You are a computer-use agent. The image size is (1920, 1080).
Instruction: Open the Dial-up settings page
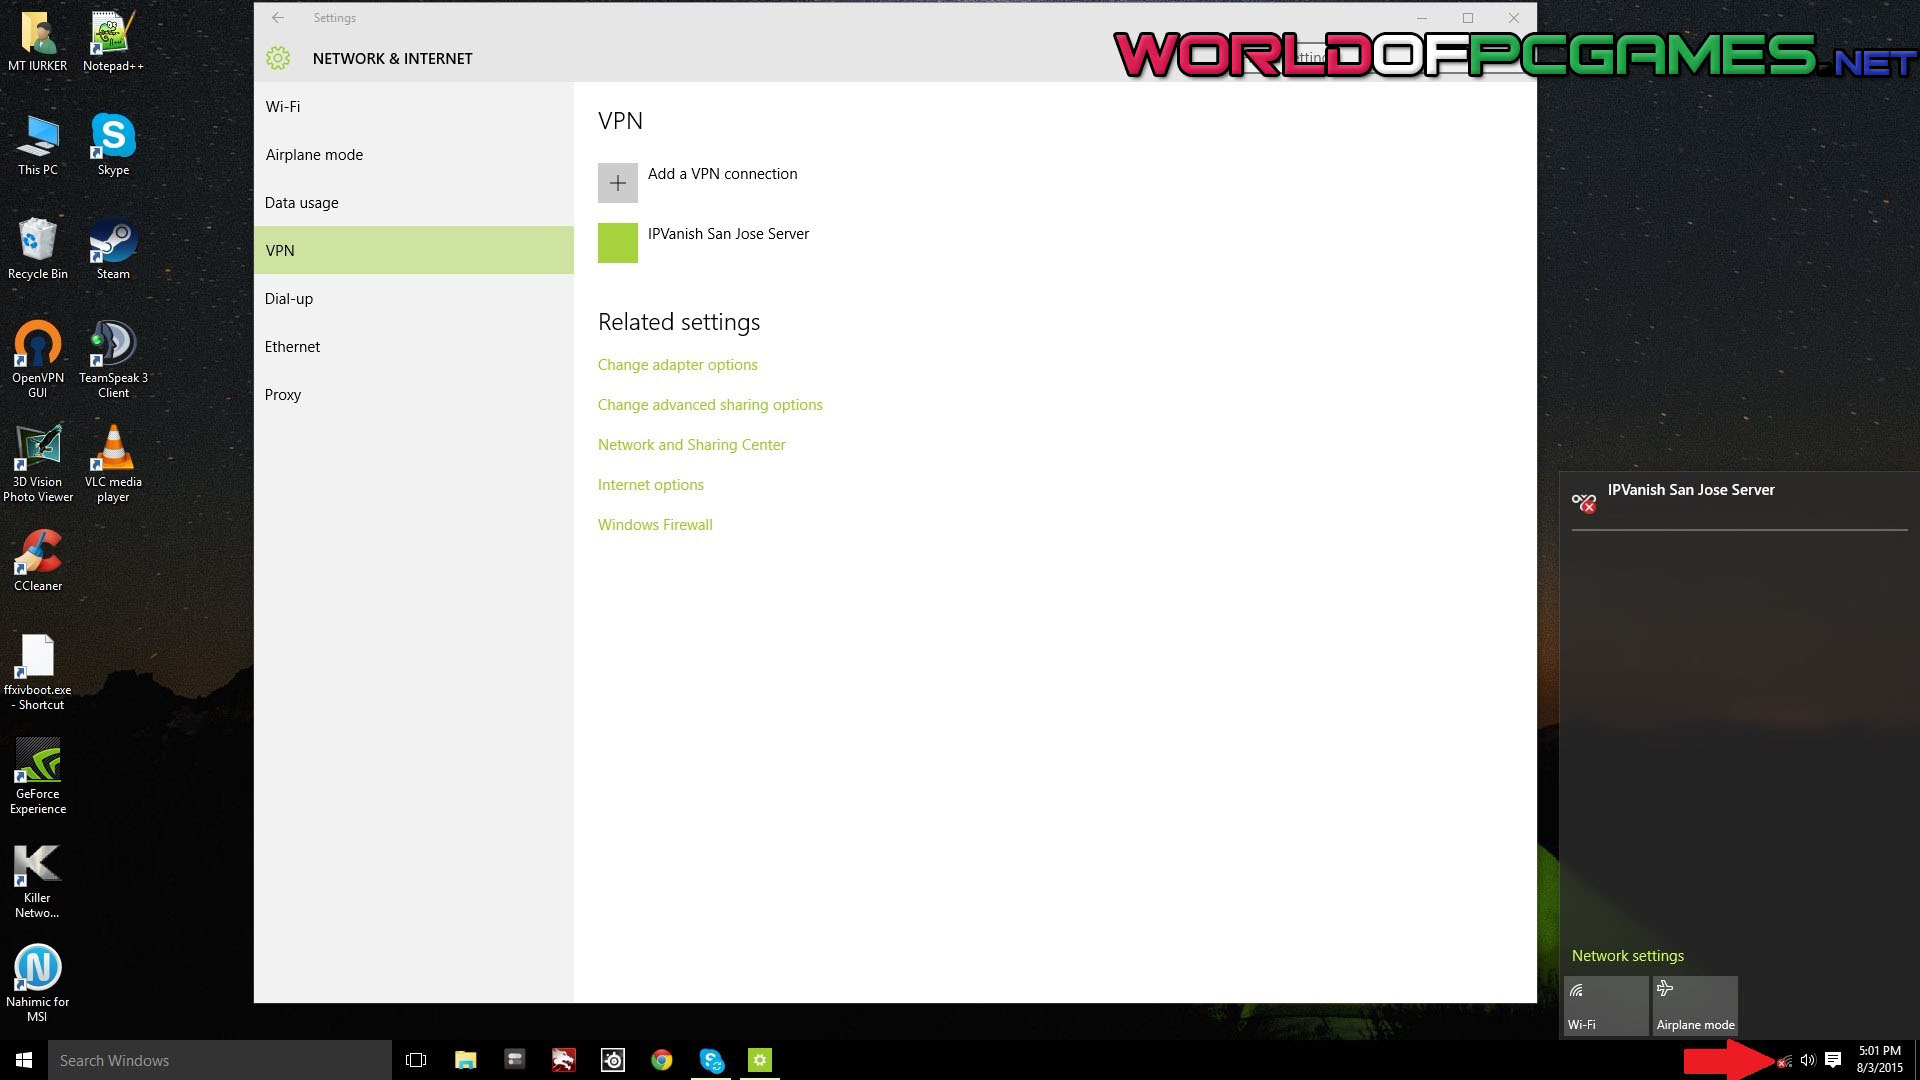pyautogui.click(x=414, y=299)
